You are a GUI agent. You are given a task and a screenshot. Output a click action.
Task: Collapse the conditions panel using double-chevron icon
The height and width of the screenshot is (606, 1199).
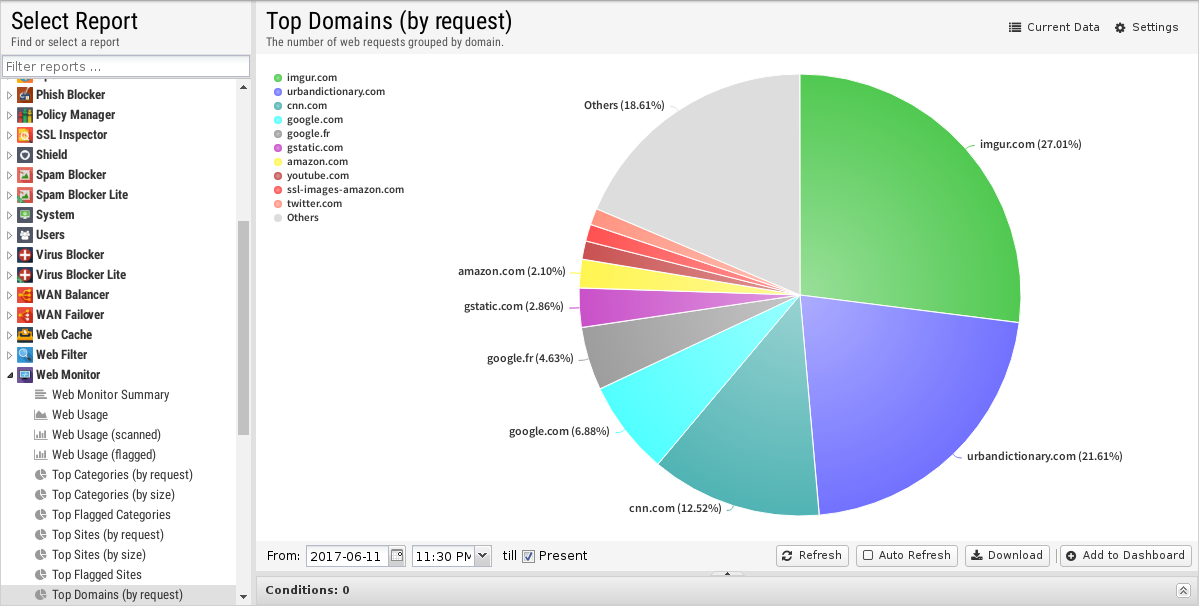tap(1183, 590)
